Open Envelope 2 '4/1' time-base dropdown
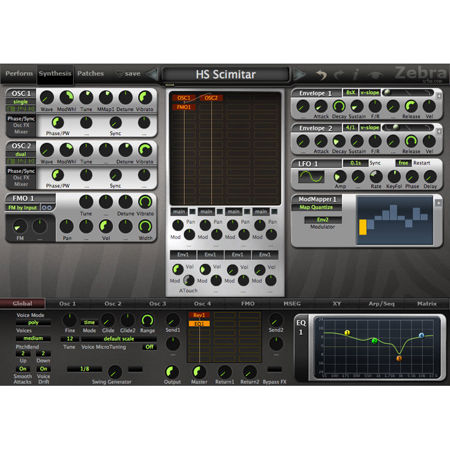This screenshot has width=450, height=450. click(x=350, y=128)
